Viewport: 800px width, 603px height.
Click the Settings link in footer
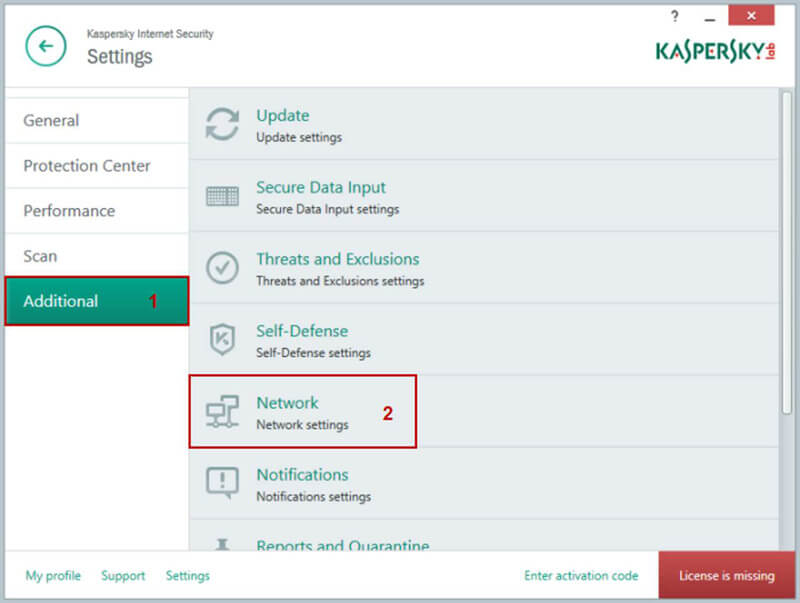pos(188,576)
